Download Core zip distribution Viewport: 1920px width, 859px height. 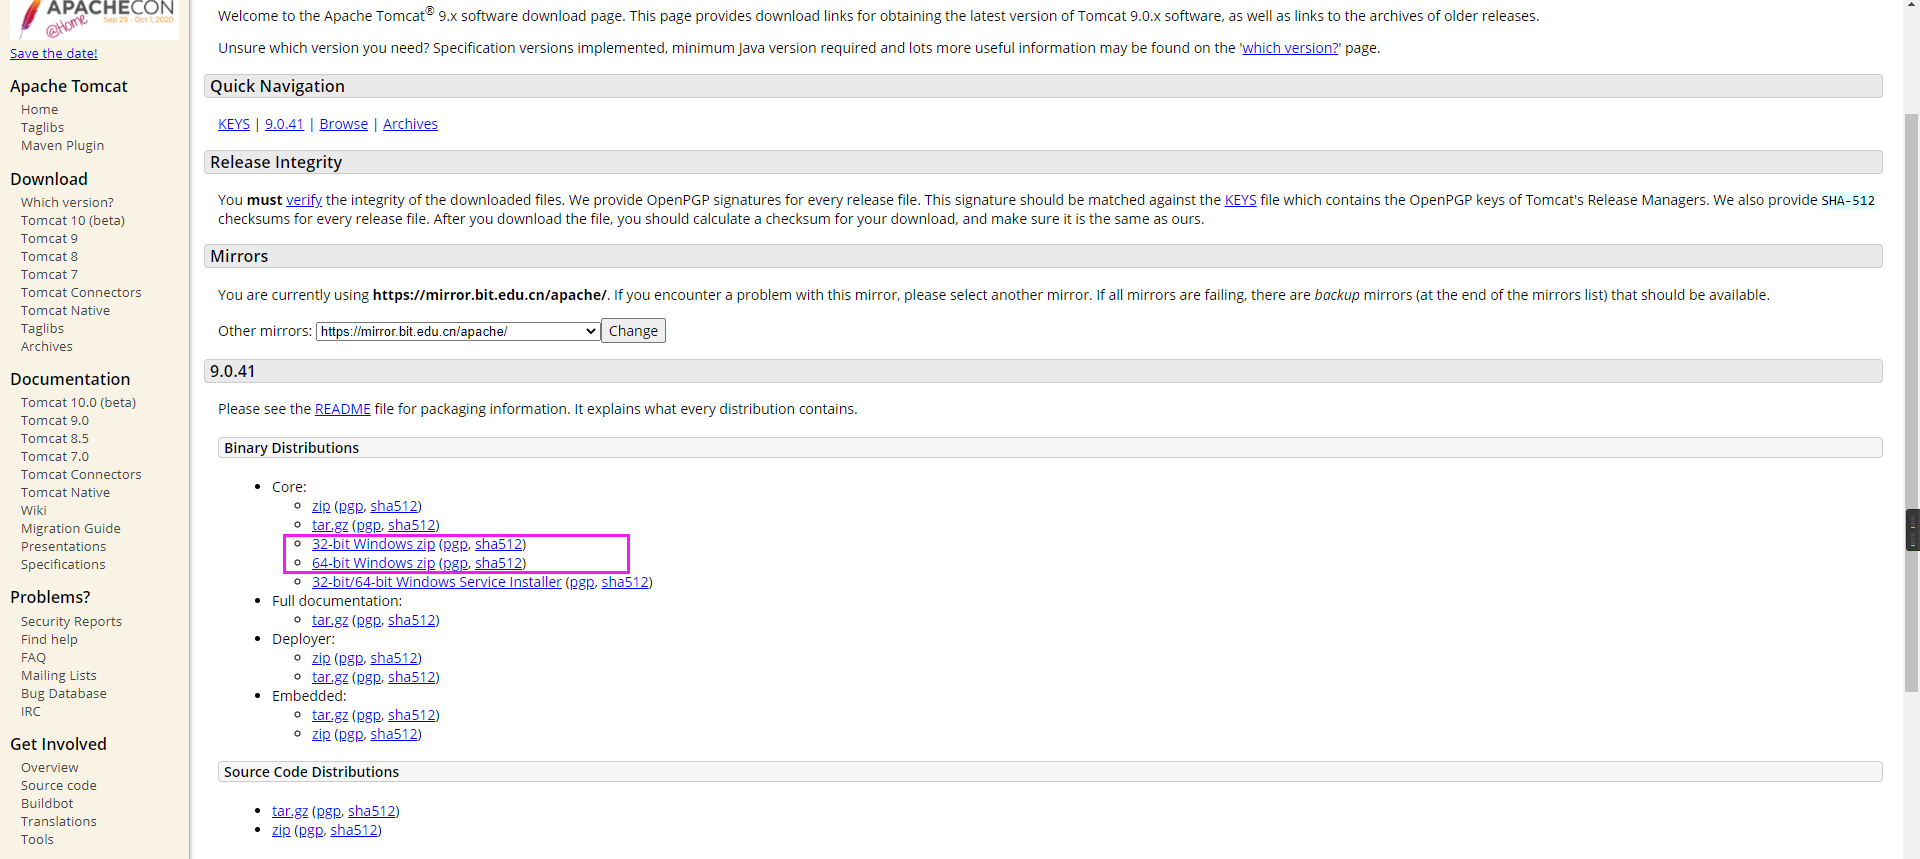click(321, 506)
